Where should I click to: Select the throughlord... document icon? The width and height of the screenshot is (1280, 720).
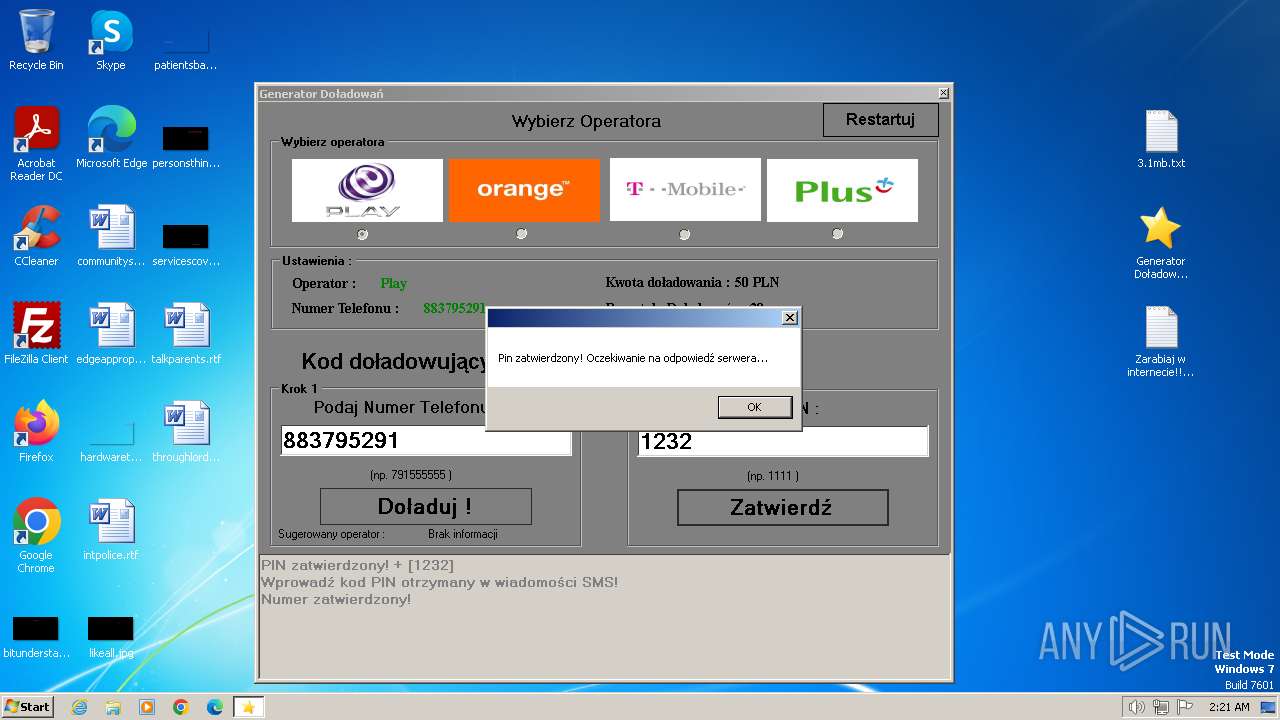[186, 432]
